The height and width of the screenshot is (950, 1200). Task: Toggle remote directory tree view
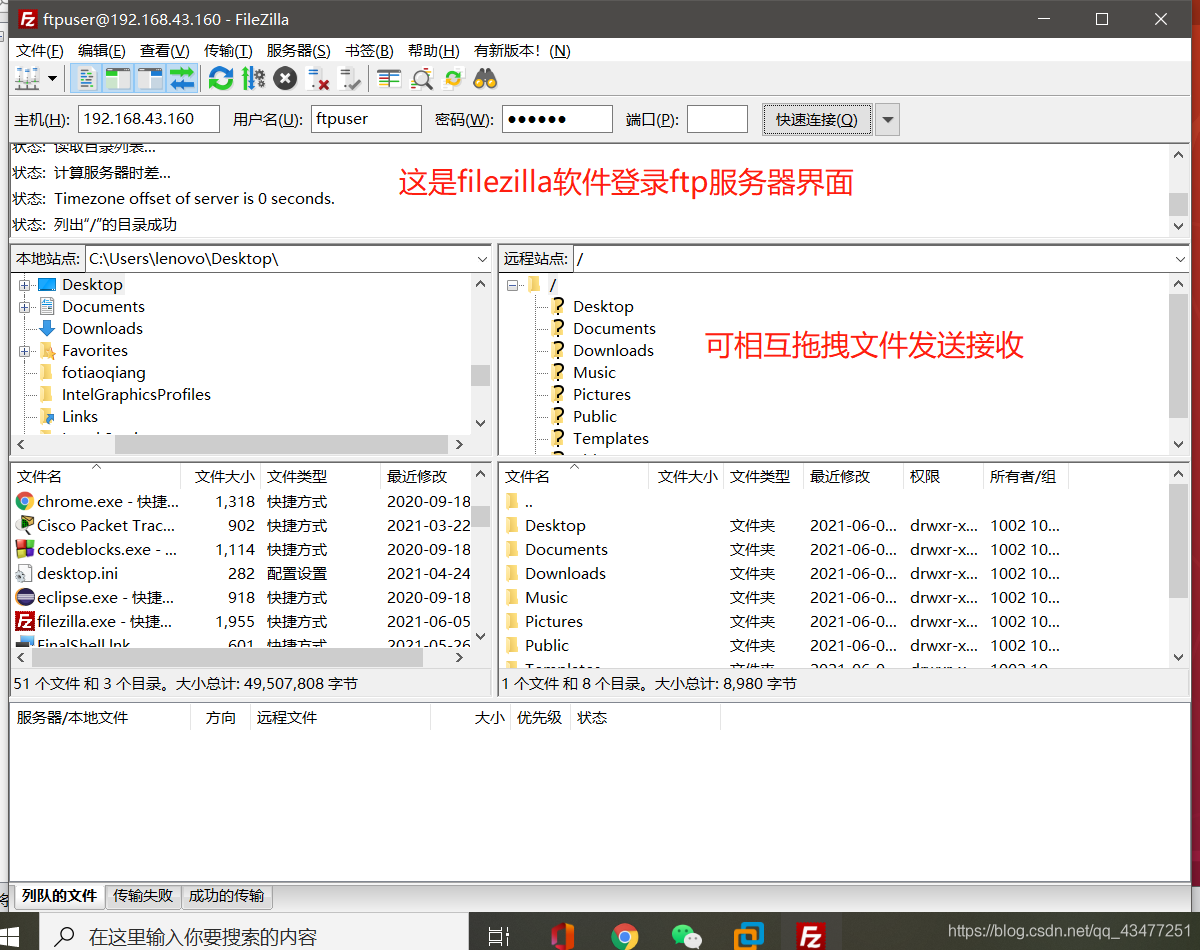150,78
